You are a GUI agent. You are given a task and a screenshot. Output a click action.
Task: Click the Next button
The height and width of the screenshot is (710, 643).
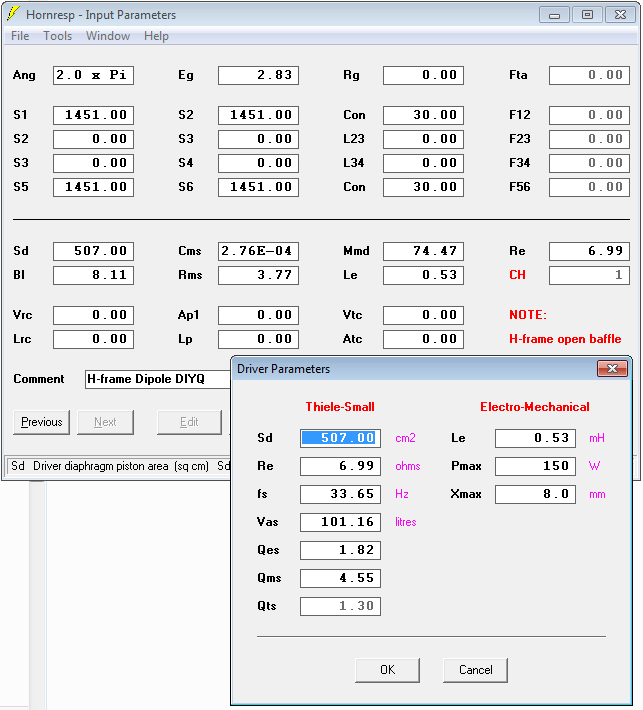105,422
